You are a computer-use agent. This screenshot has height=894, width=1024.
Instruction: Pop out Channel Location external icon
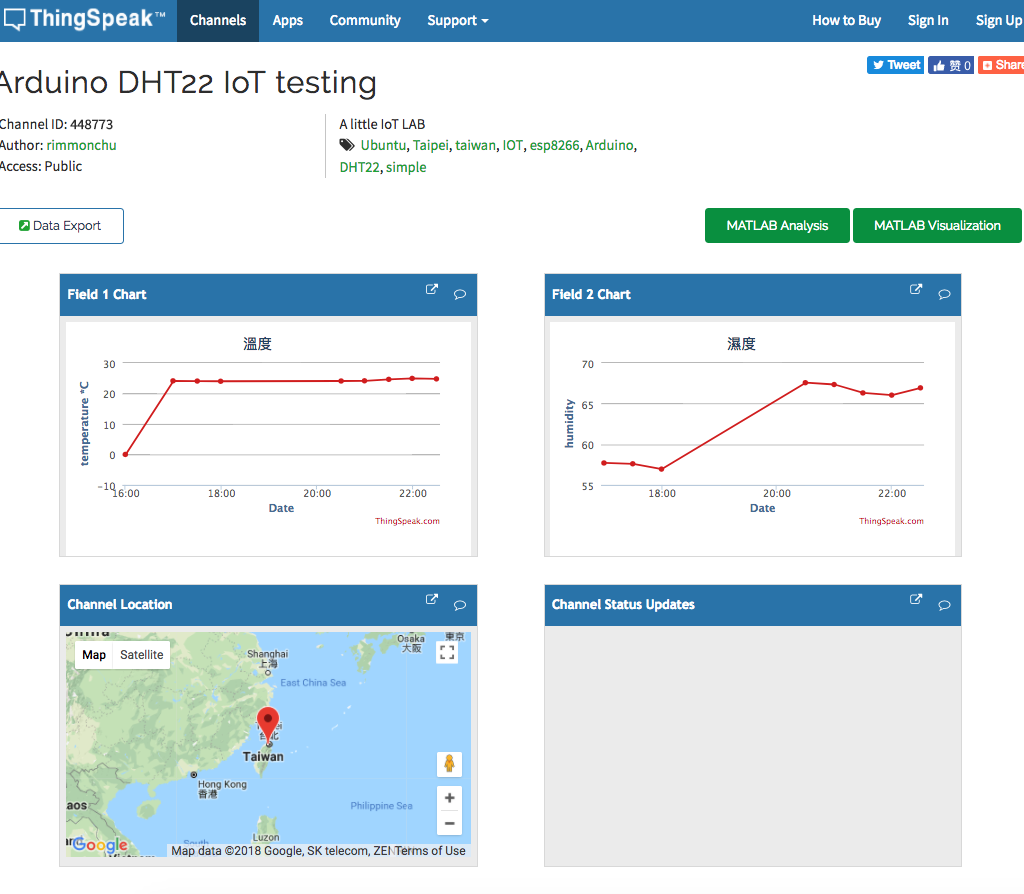(x=432, y=599)
